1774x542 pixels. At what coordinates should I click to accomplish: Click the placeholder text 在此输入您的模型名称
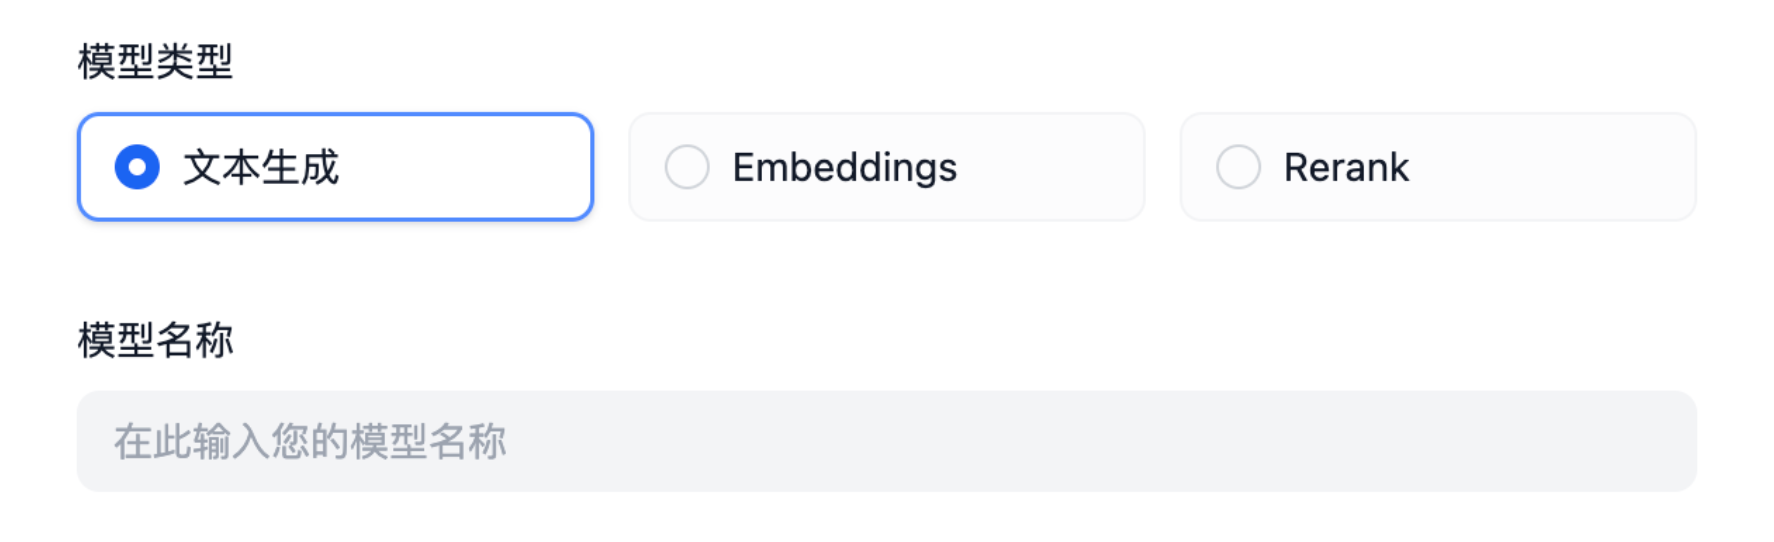click(310, 441)
